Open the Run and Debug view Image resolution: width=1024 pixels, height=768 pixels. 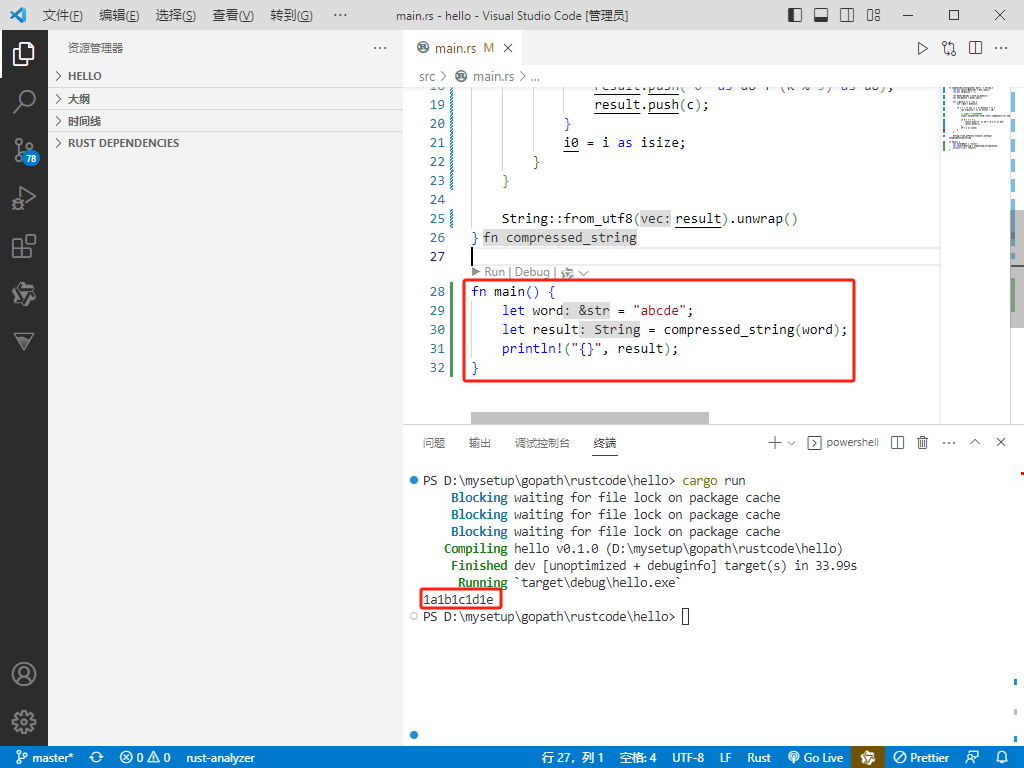click(24, 198)
